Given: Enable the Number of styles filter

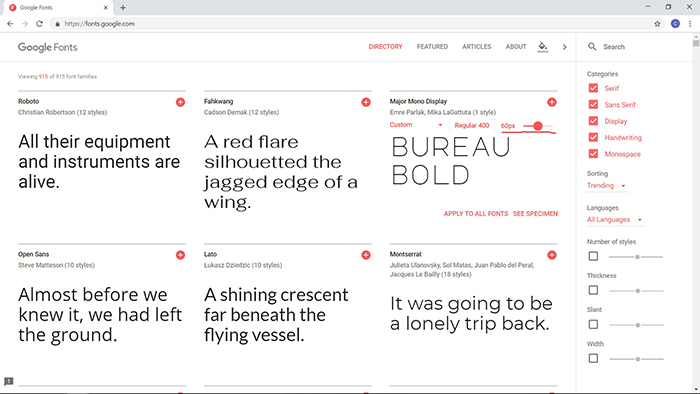Looking at the screenshot, I should coord(593,256).
